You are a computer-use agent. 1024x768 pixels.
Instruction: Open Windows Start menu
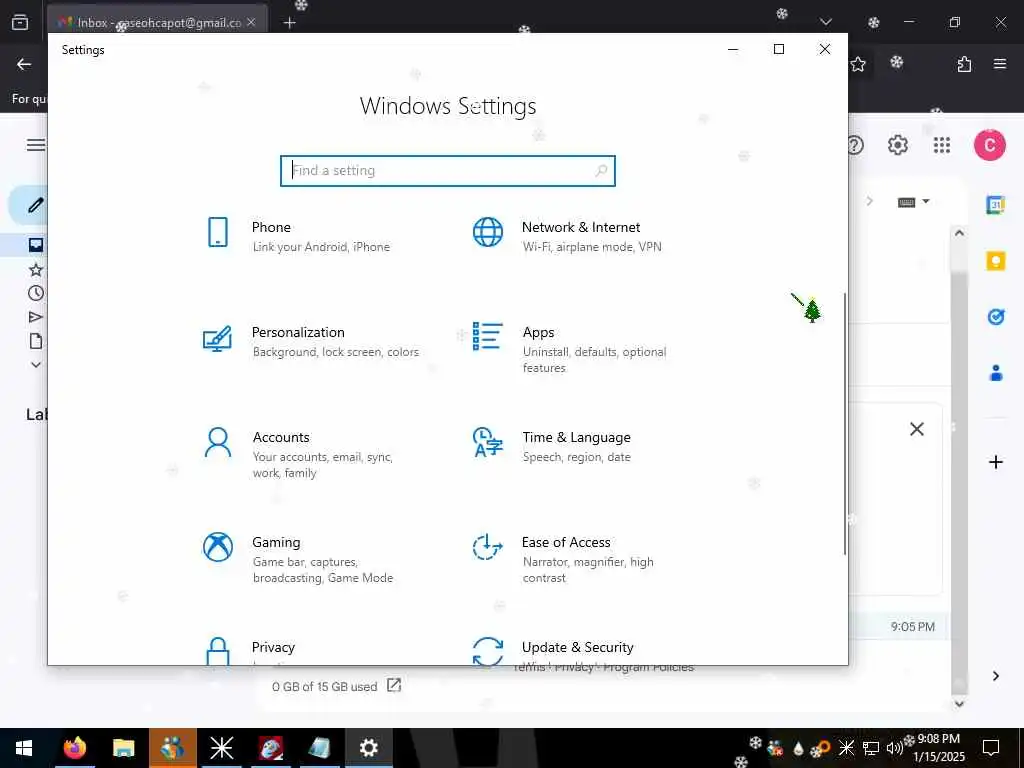[24, 748]
